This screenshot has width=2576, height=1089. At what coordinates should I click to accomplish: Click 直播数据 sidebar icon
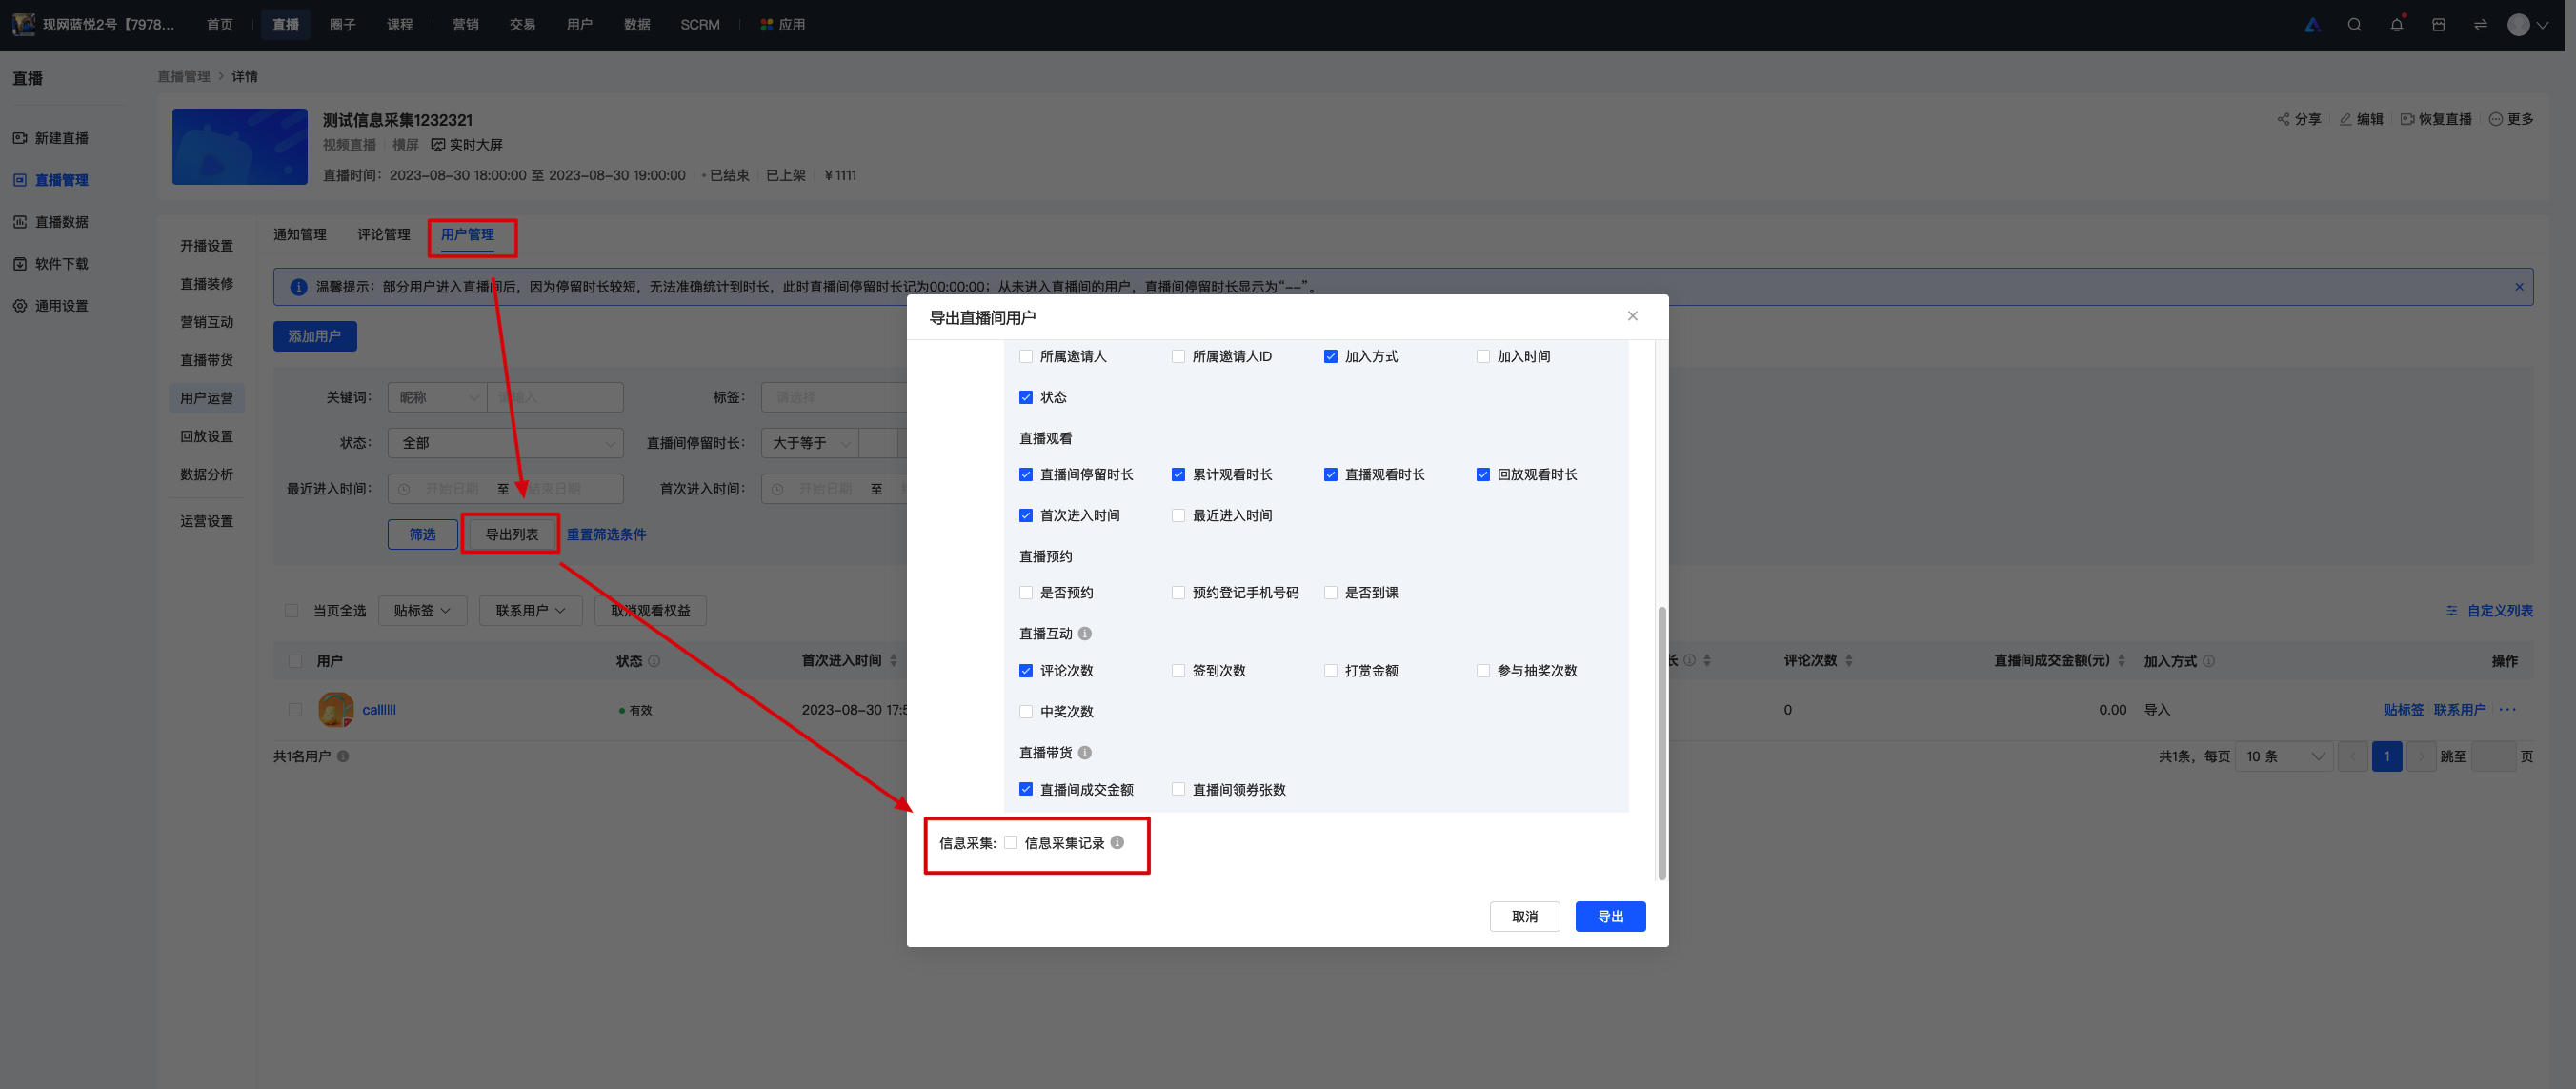(20, 222)
